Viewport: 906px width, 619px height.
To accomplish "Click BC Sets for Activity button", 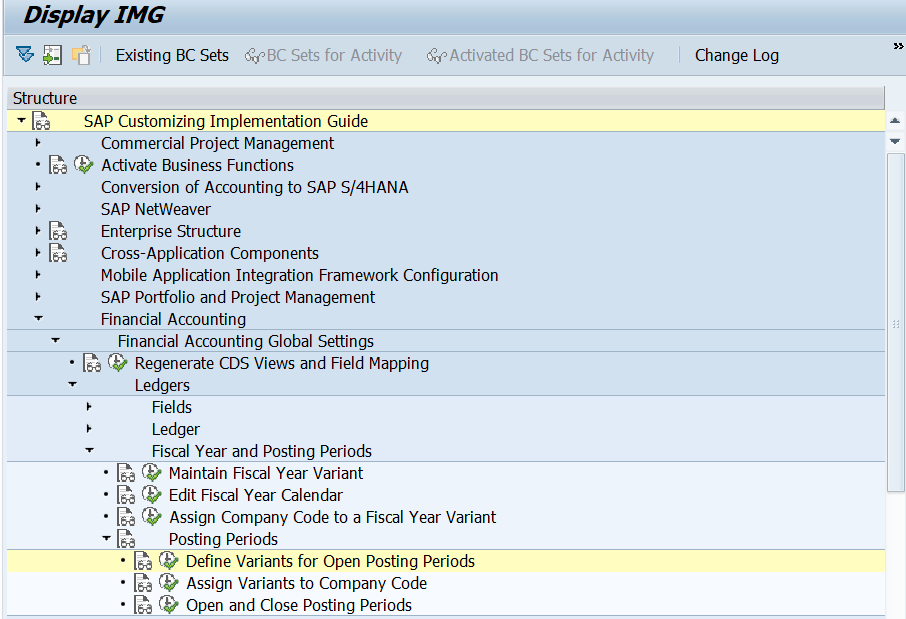I will pos(324,55).
